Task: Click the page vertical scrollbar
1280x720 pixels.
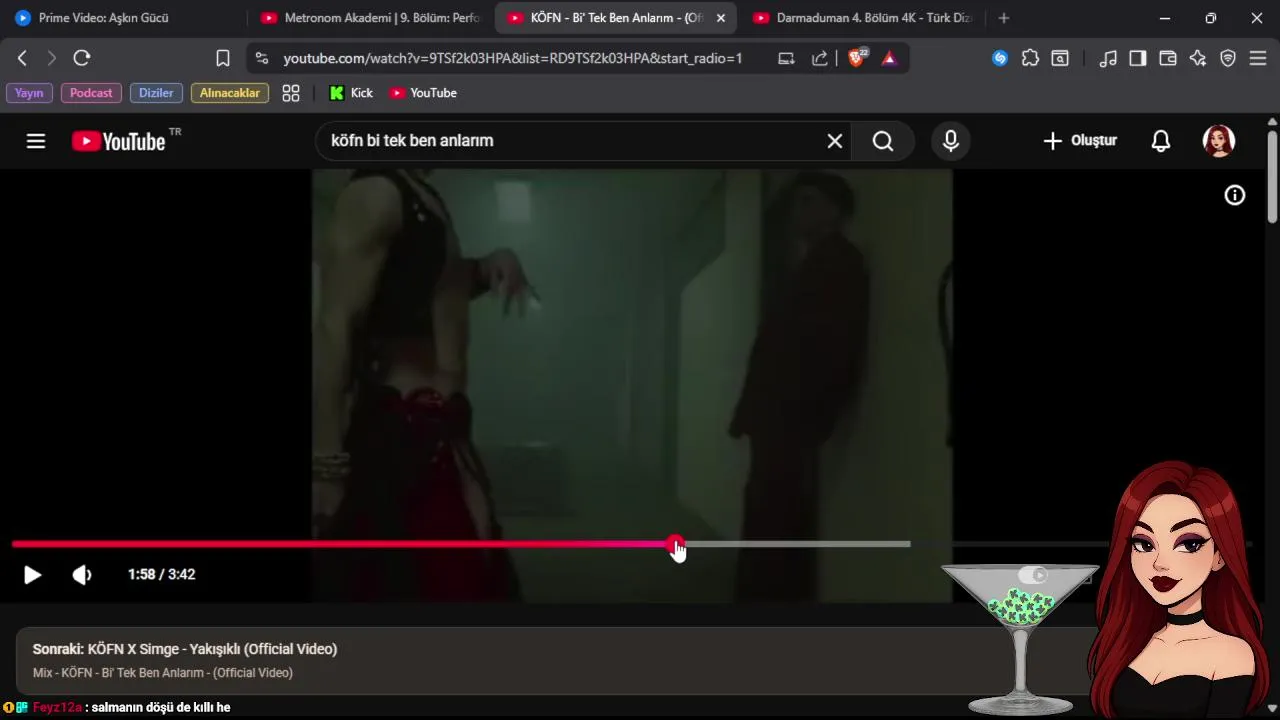Action: tap(1272, 175)
